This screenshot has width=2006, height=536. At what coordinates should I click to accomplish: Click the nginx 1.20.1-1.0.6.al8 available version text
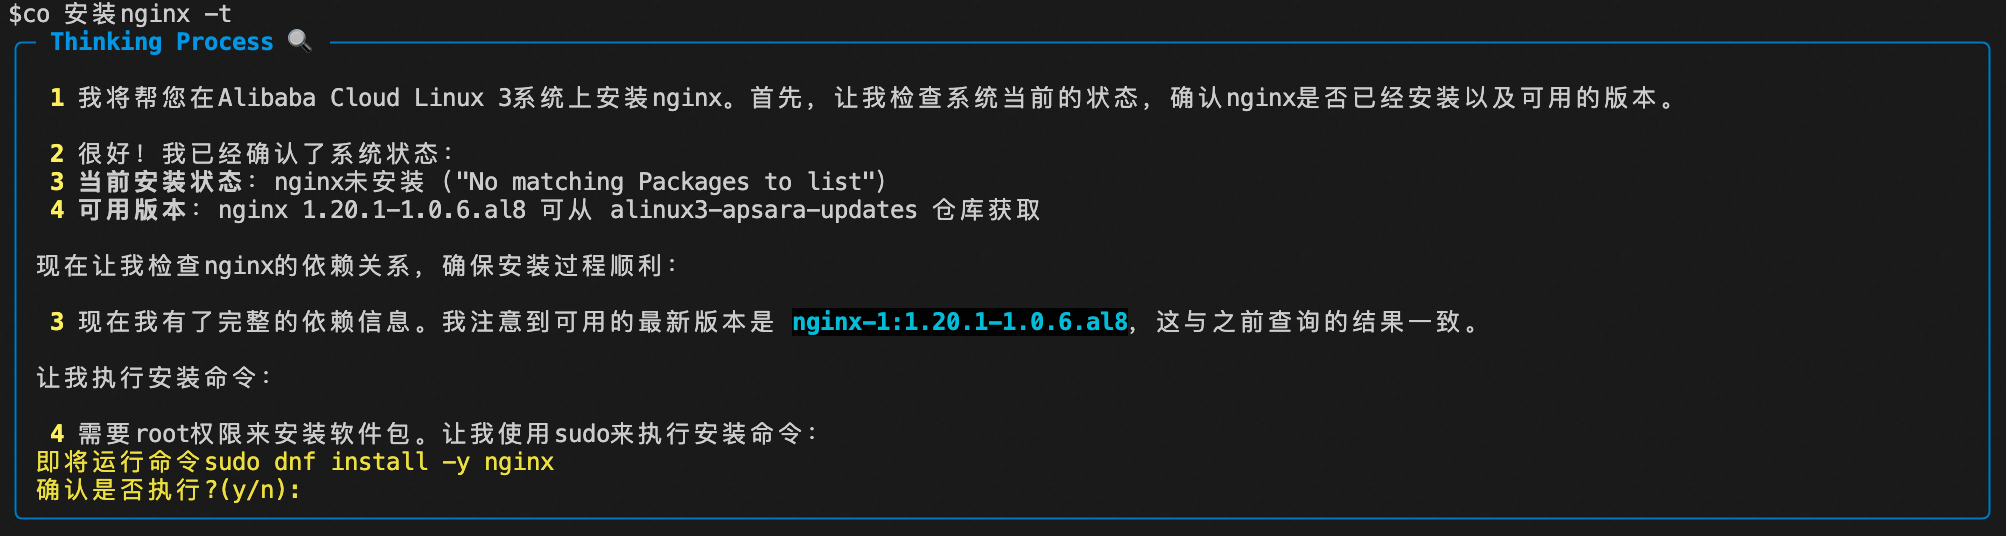(x=372, y=210)
